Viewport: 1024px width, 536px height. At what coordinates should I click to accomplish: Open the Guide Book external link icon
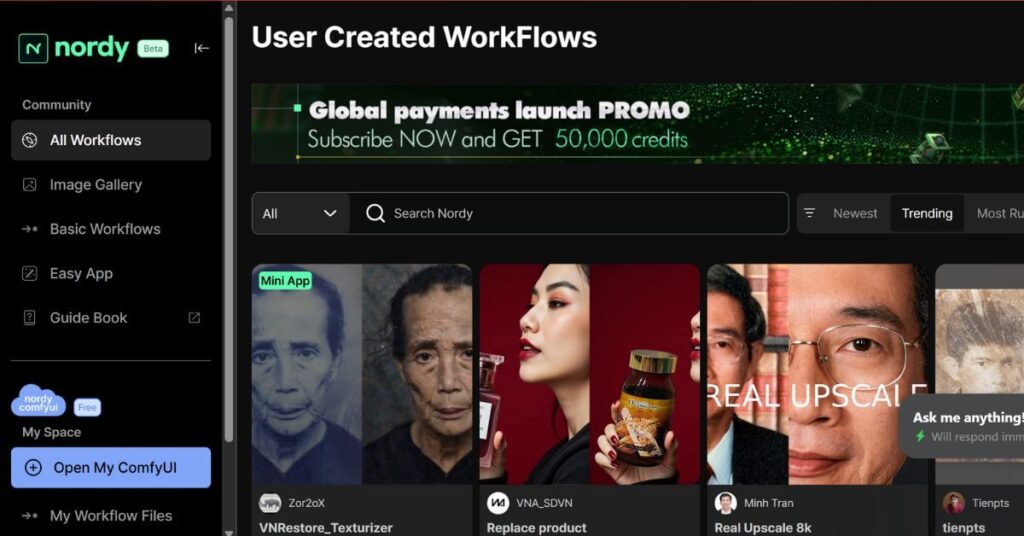pos(194,317)
